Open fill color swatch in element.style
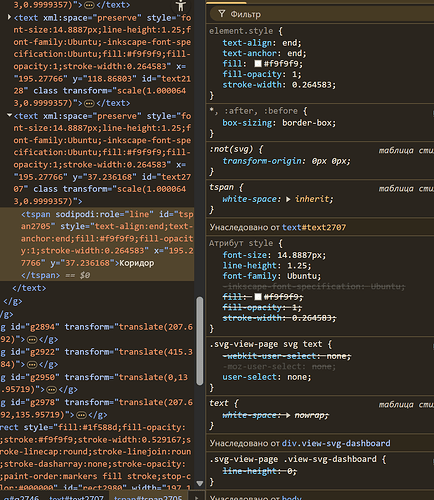Image resolution: width=434 pixels, height=500 pixels. 258,64
